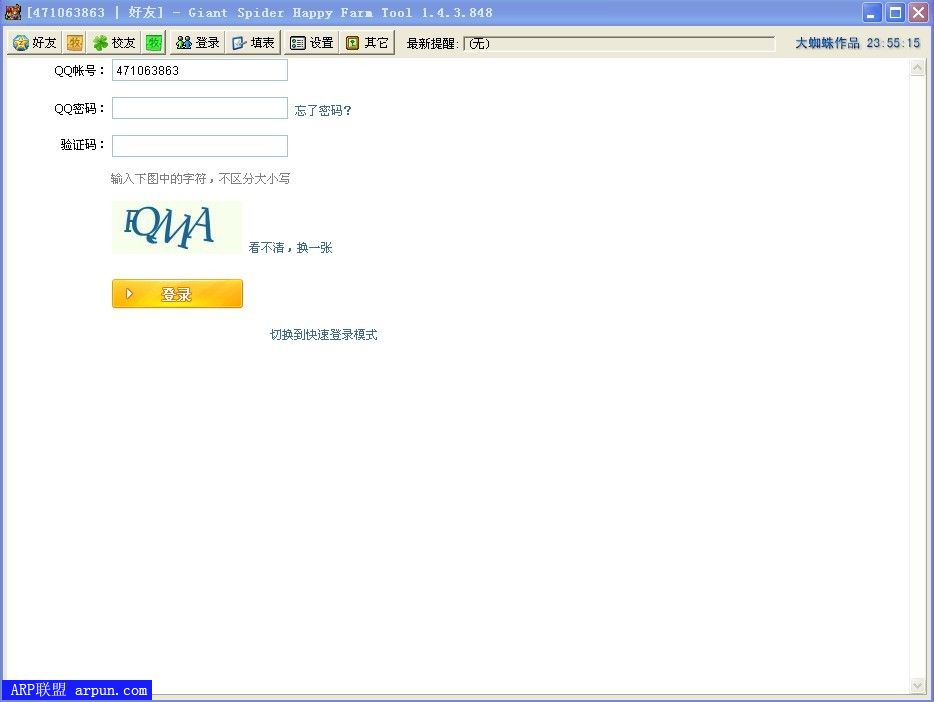This screenshot has height=702, width=934.
Task: Click the scrollbar up arrow
Action: pos(917,68)
